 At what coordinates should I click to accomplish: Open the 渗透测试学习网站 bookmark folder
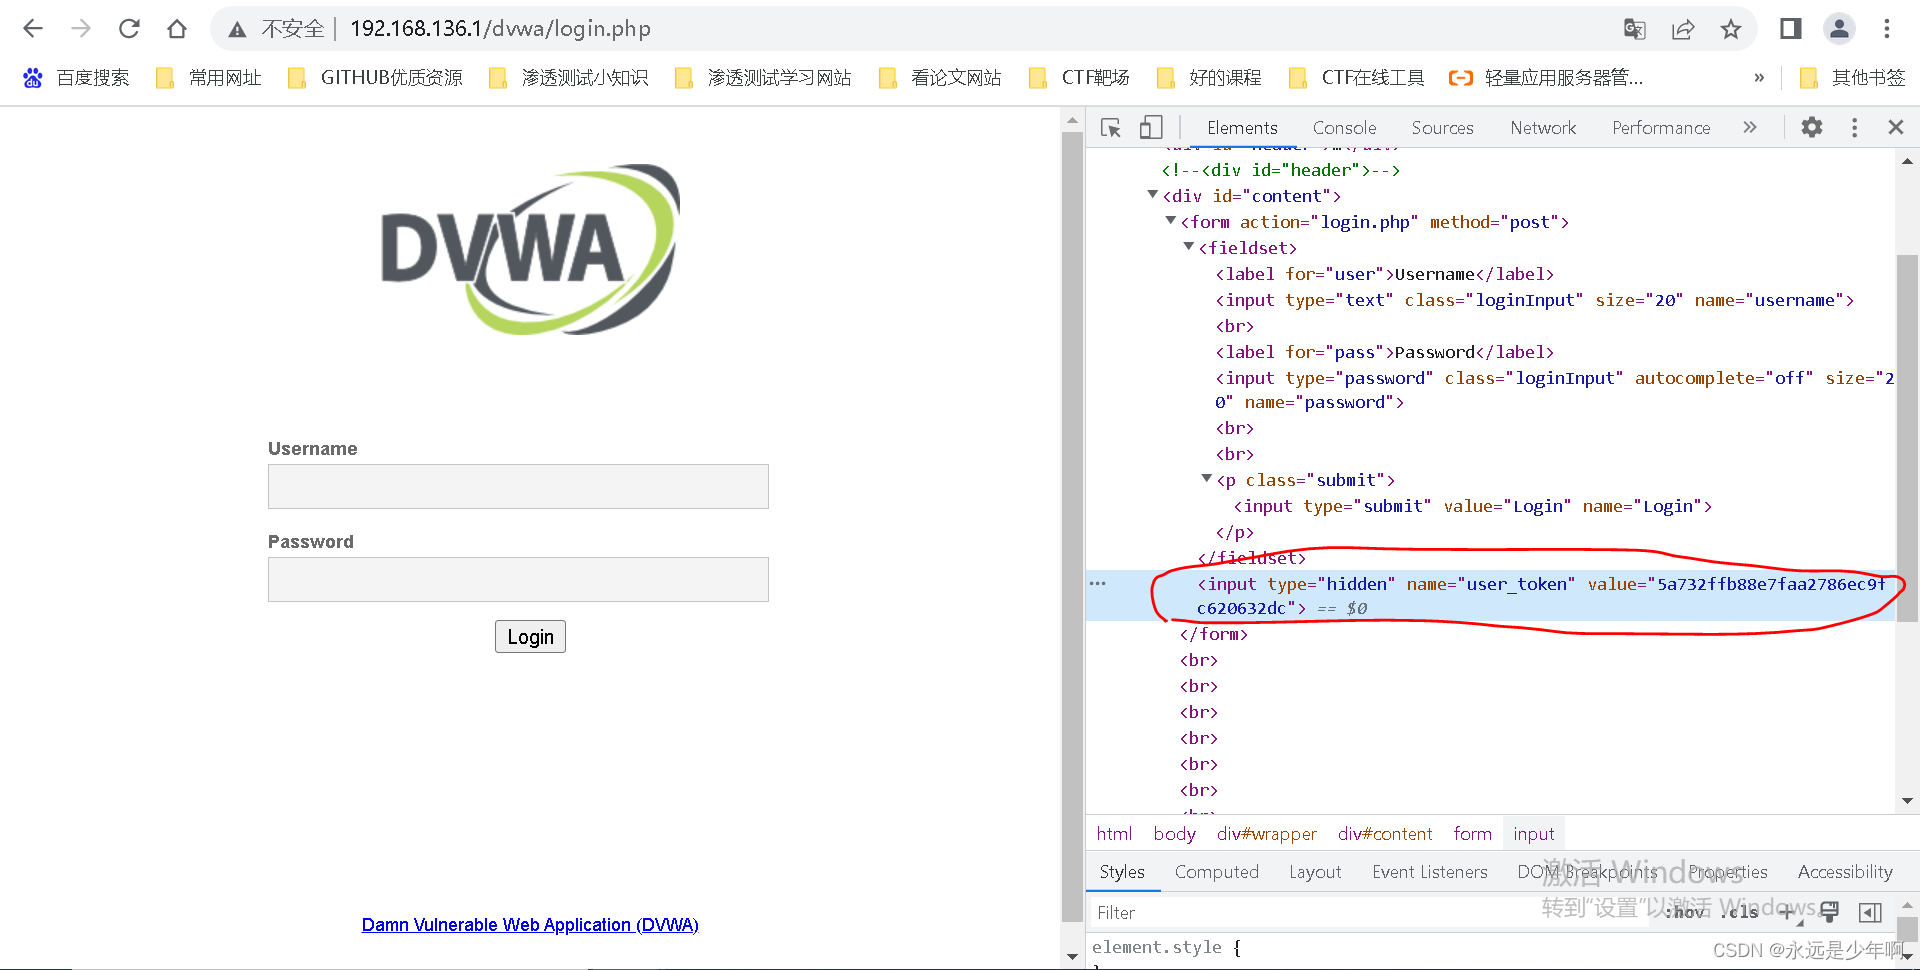point(763,78)
